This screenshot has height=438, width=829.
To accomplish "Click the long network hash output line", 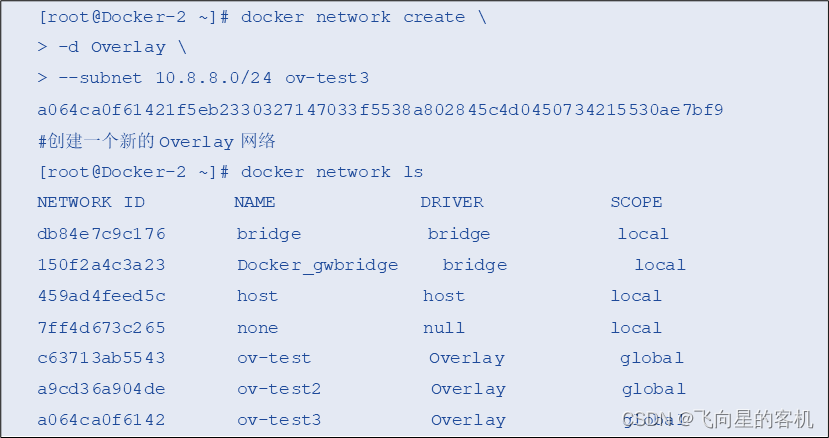I will pos(380,110).
